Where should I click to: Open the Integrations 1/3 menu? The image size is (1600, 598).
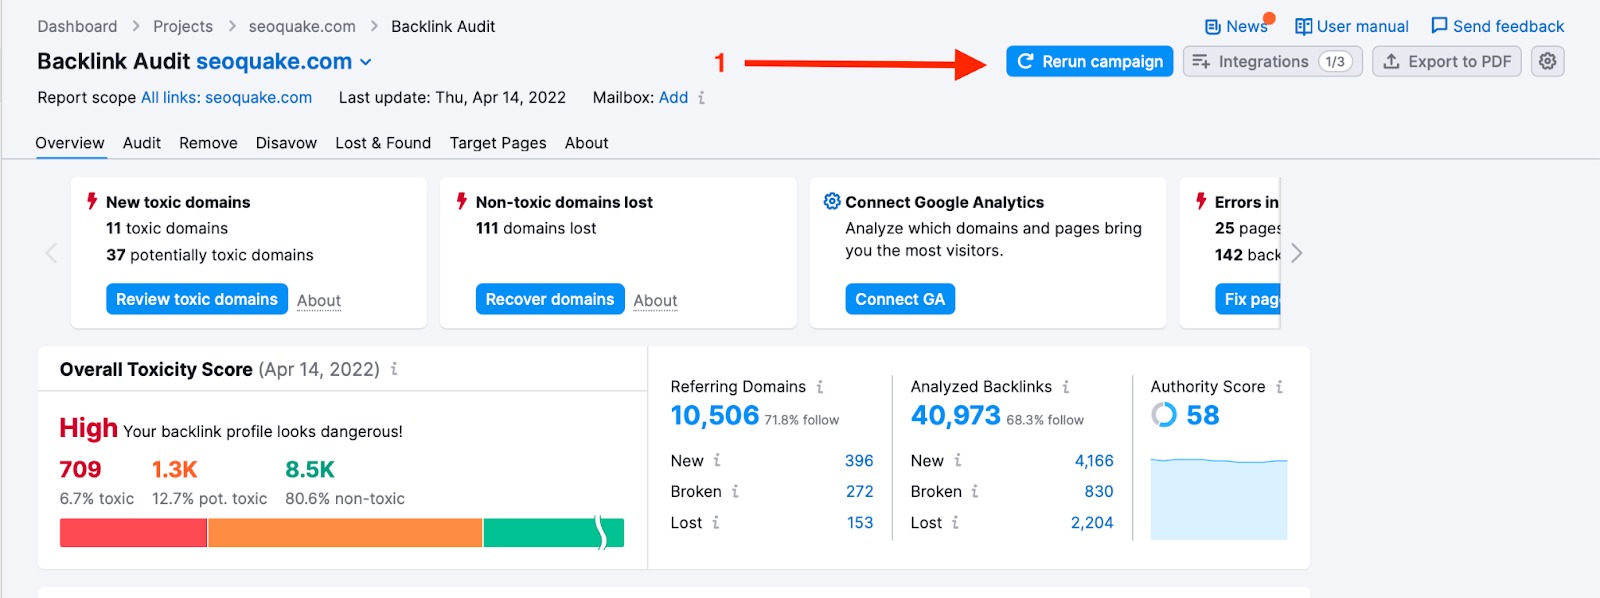1272,61
